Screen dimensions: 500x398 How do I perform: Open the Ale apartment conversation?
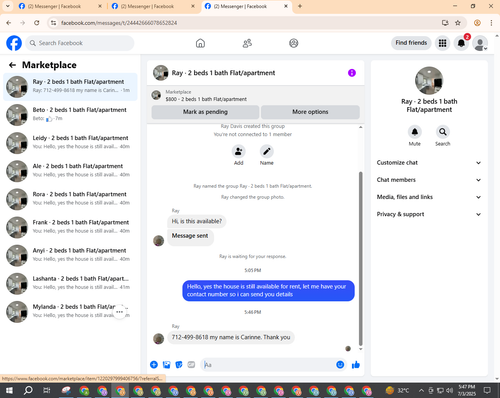pyautogui.click(x=70, y=171)
